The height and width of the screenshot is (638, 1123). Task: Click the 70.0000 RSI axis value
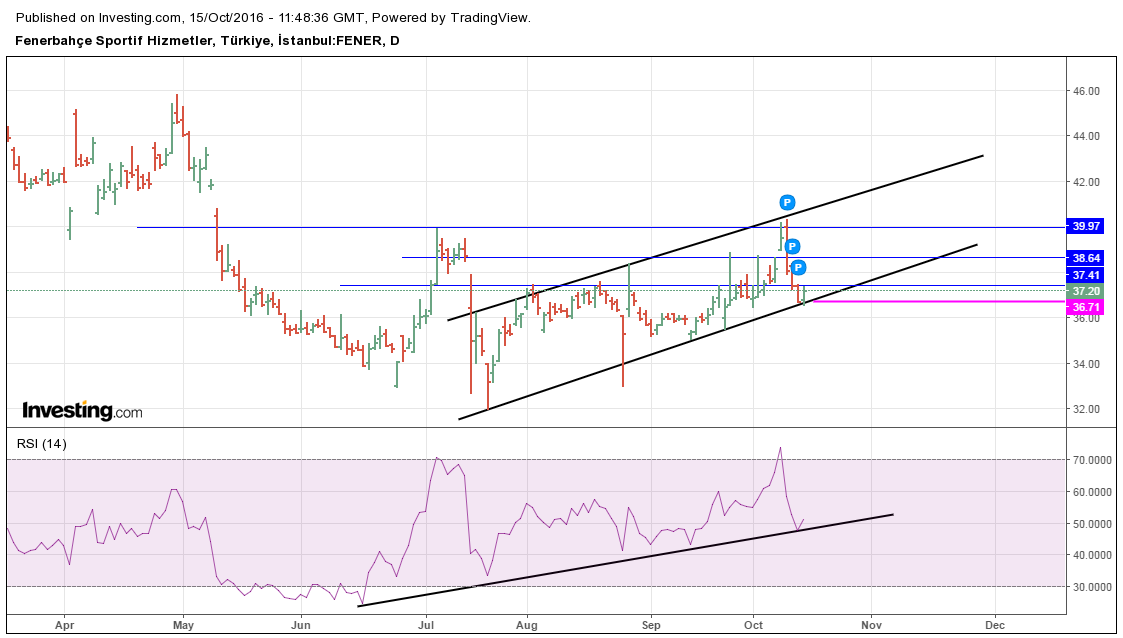coord(1091,460)
